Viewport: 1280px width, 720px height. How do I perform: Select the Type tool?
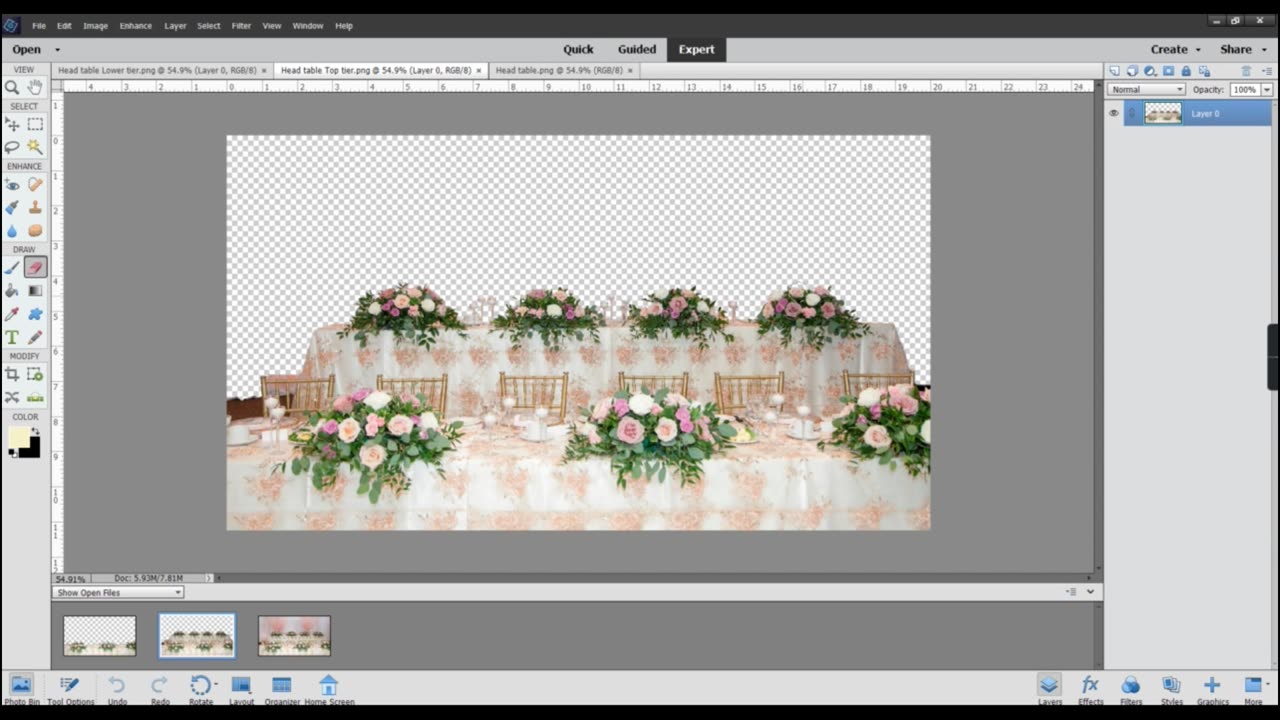12,337
